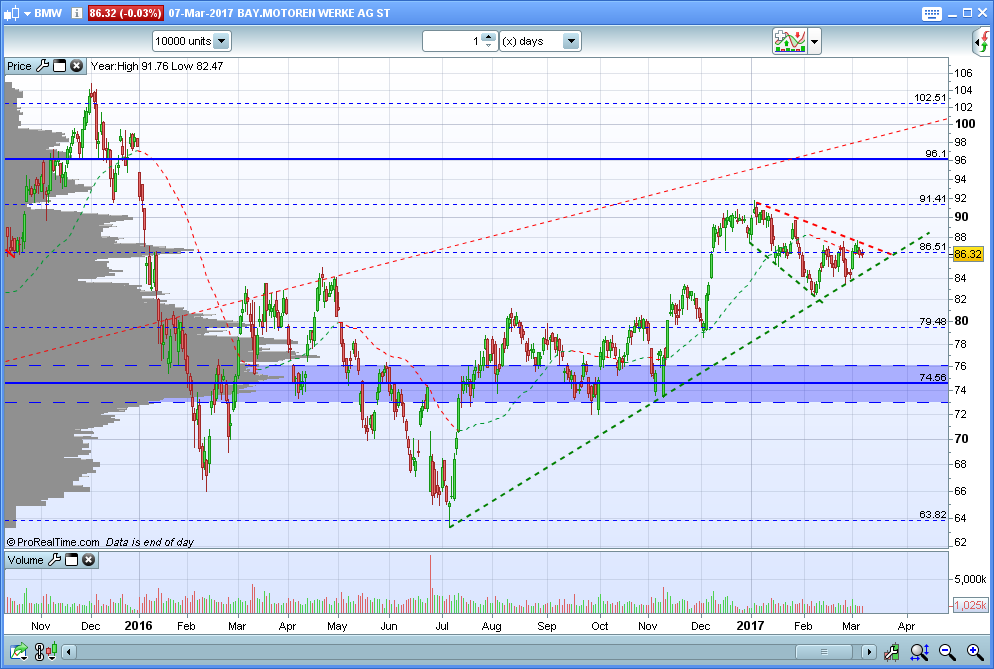This screenshot has height=669, width=994.
Task: Decrease the period count with down arrow
Action: coord(488,46)
